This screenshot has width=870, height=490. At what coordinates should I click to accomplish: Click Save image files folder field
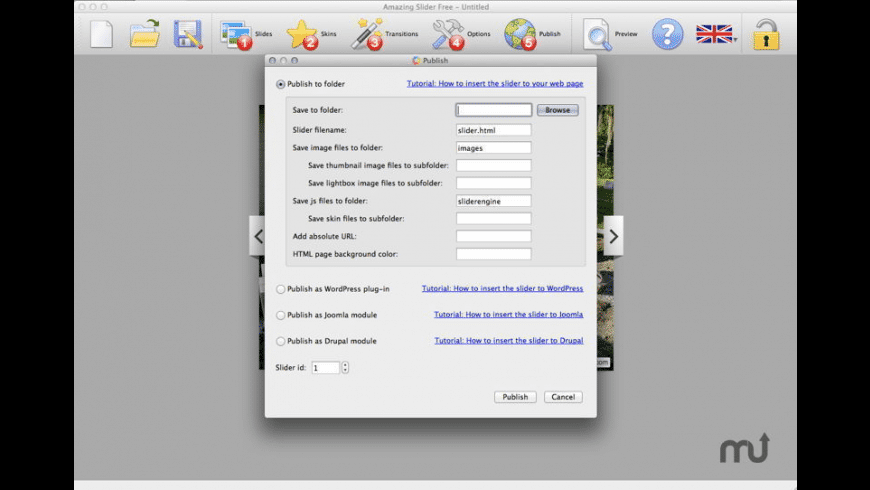(494, 148)
